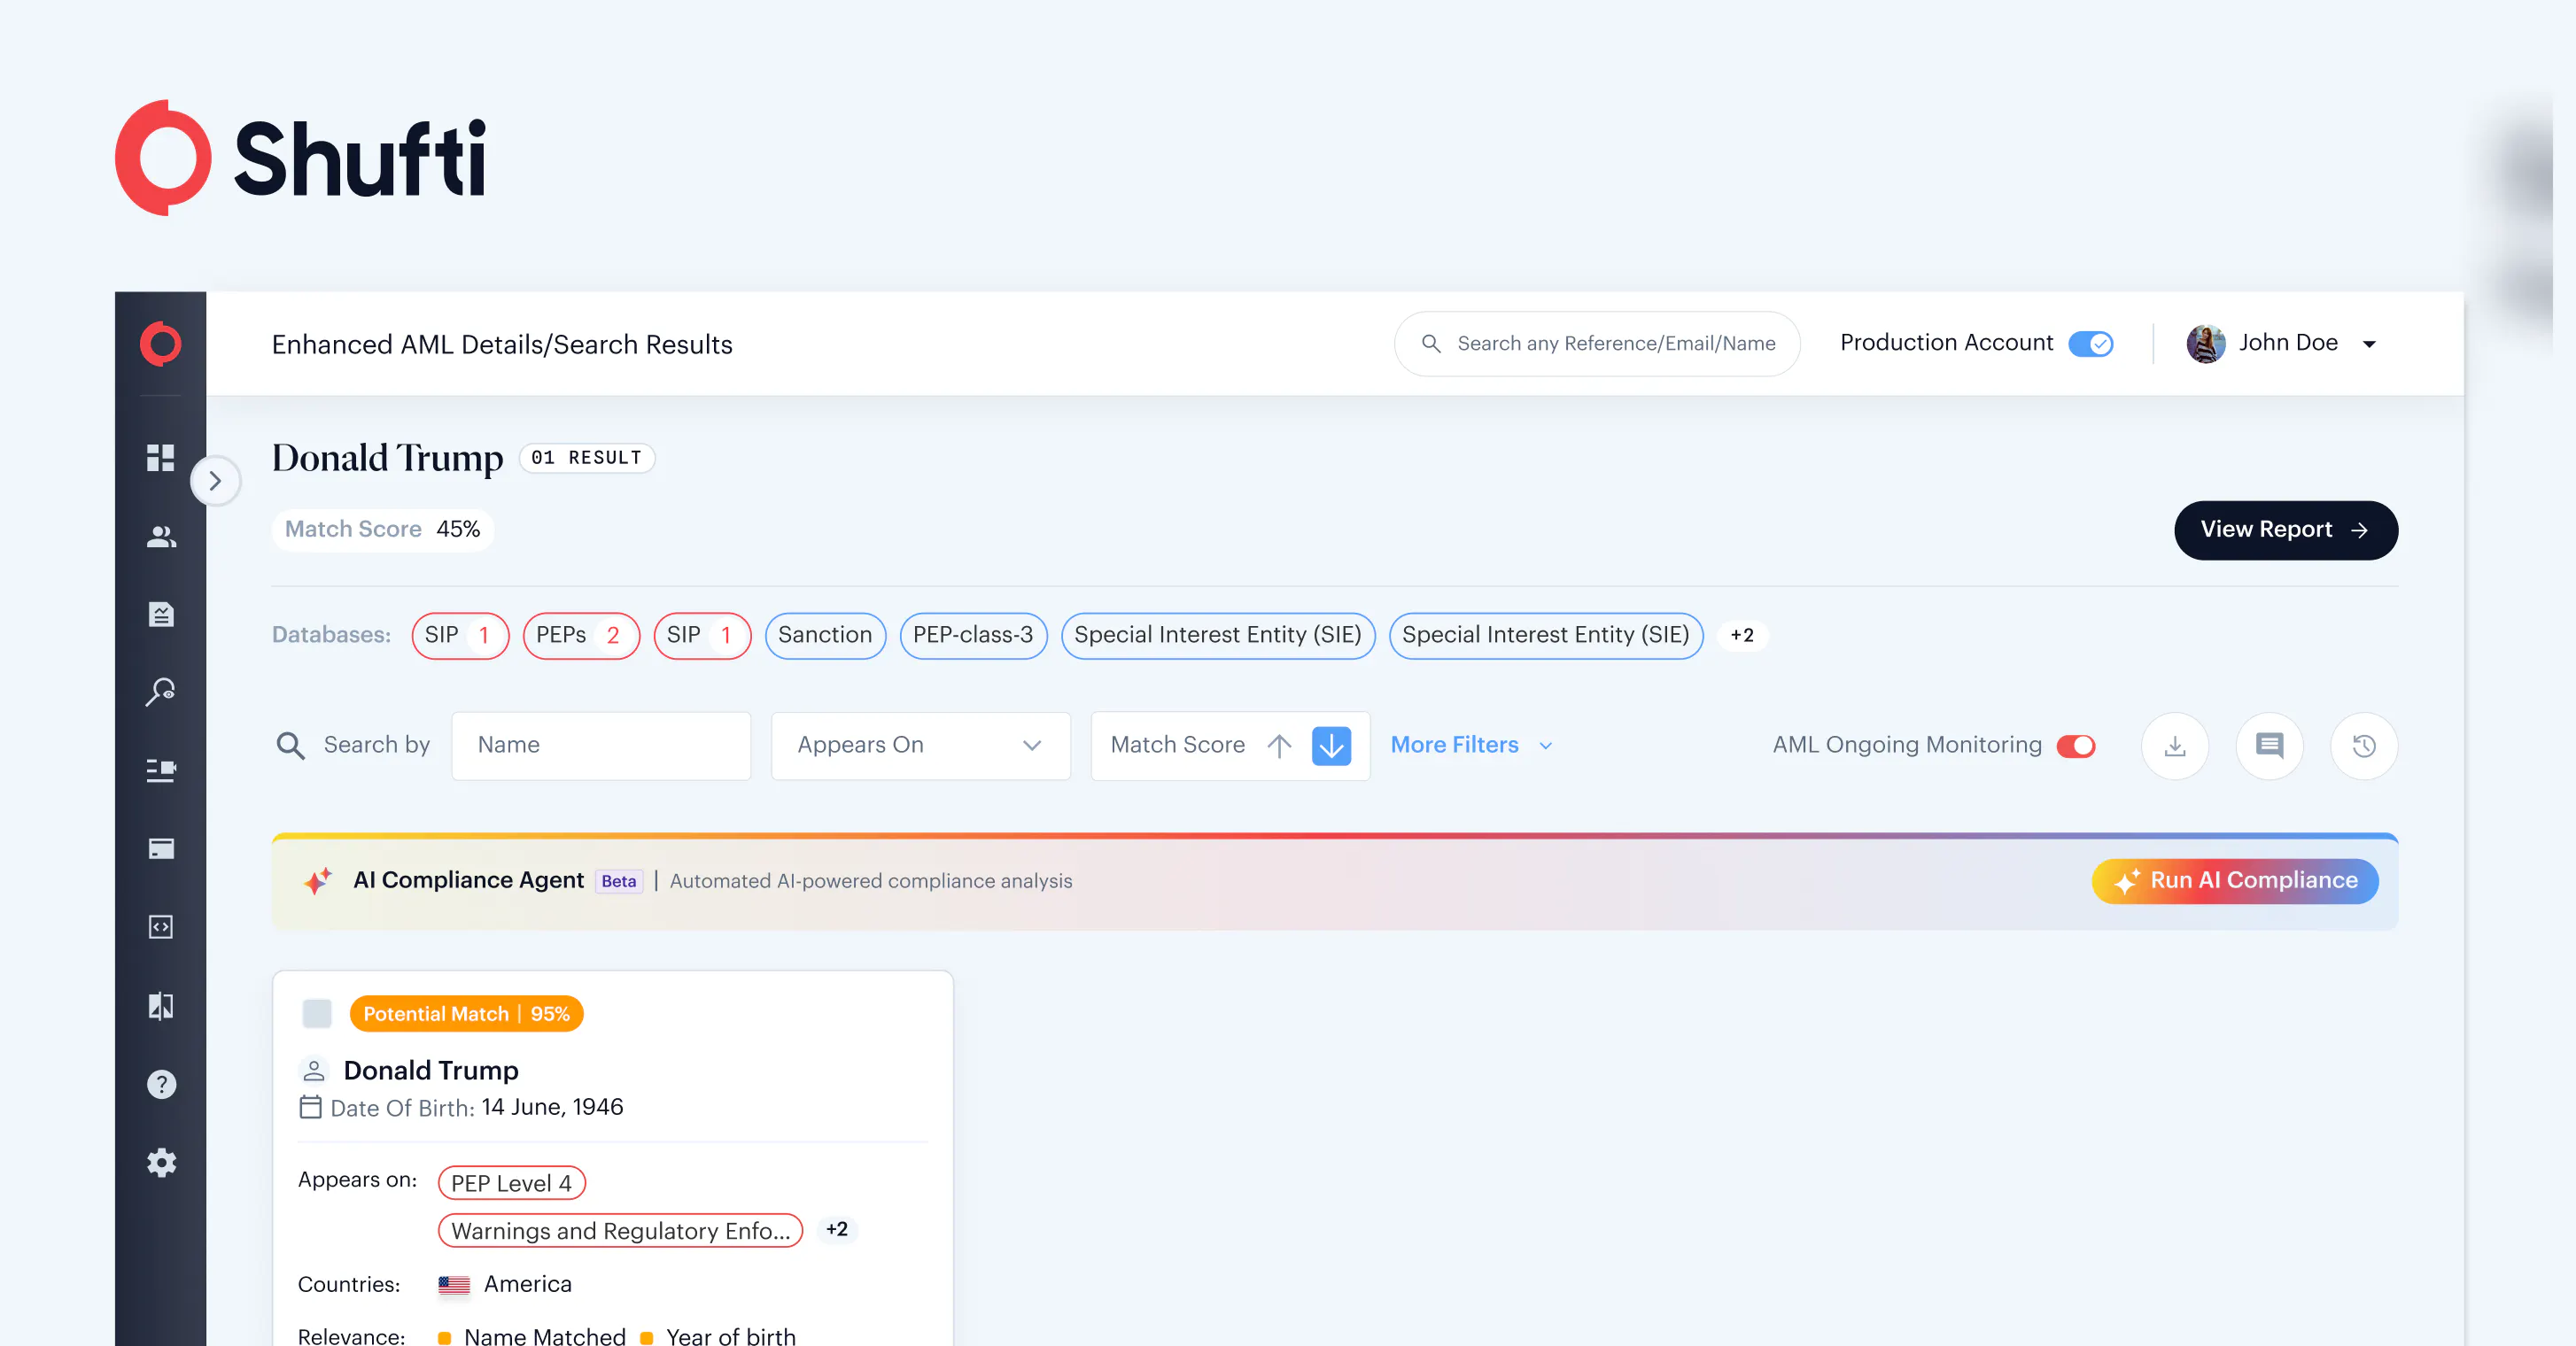Open the comments icon button
Screen dimensions: 2576x1346
[x=2270, y=746]
